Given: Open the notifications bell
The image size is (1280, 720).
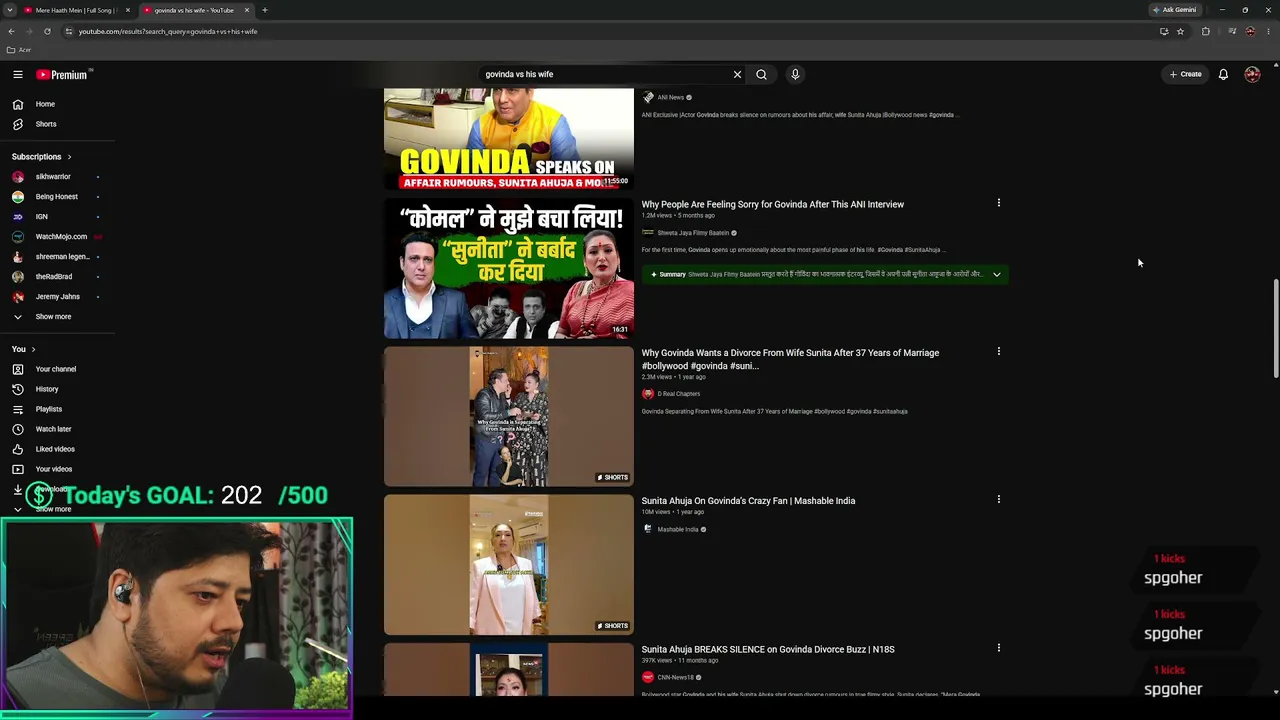Looking at the screenshot, I should pyautogui.click(x=1223, y=74).
